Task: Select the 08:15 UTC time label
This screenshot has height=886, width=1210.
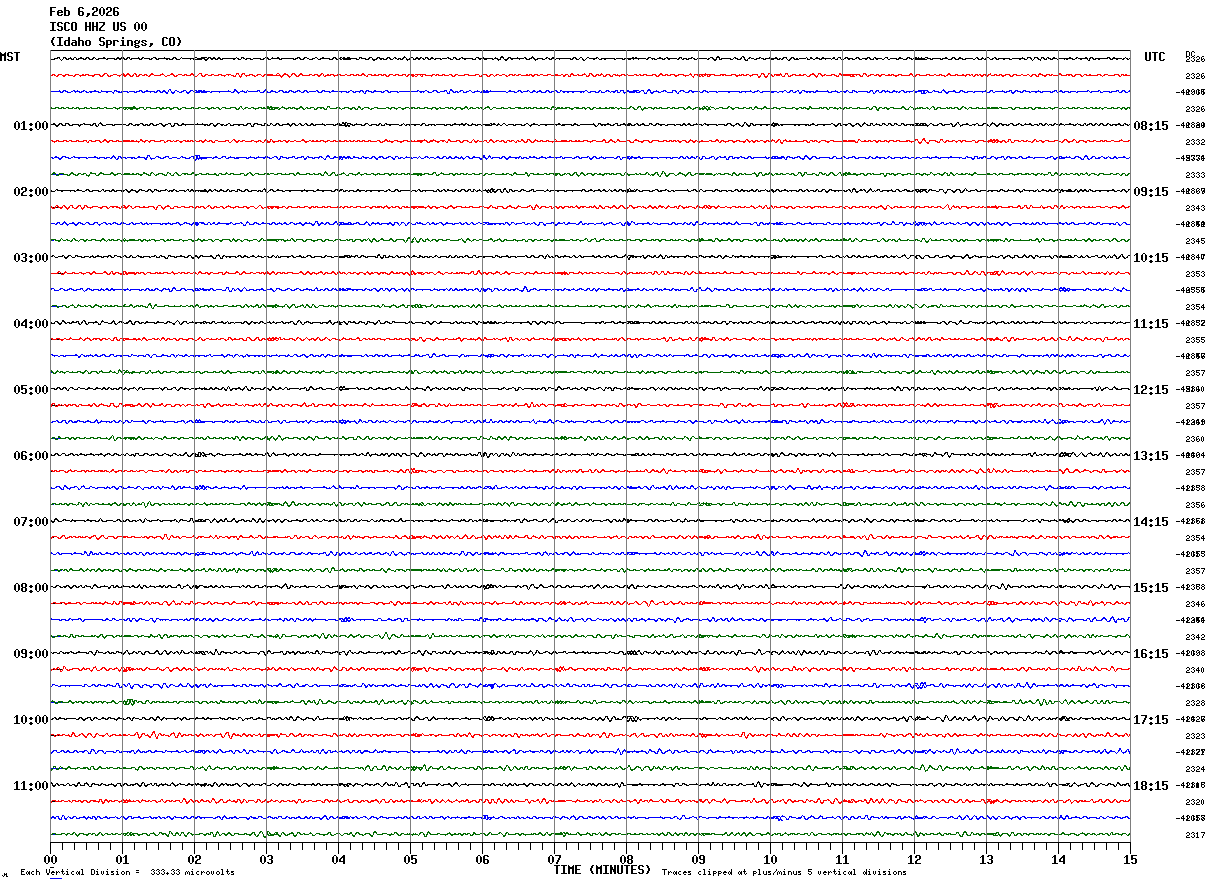Action: [x=1150, y=126]
